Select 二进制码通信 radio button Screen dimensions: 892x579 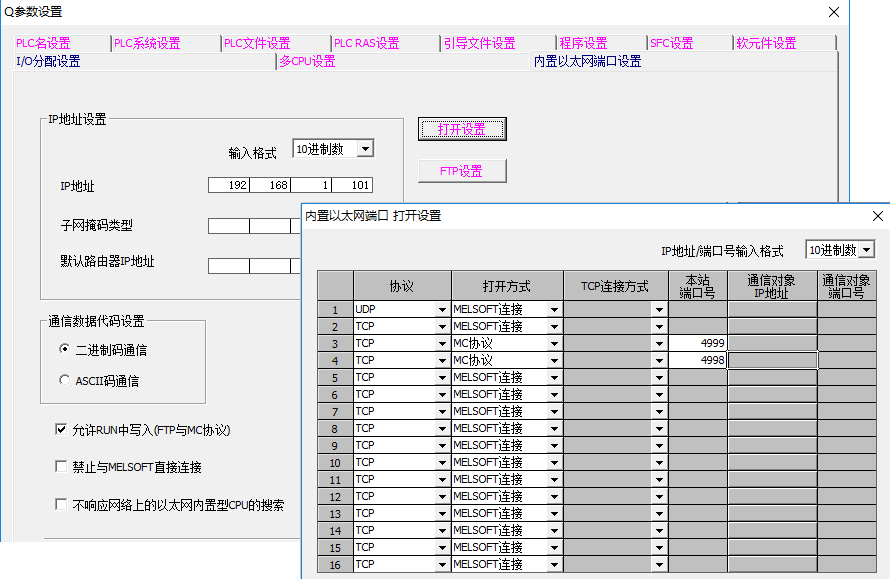click(65, 350)
